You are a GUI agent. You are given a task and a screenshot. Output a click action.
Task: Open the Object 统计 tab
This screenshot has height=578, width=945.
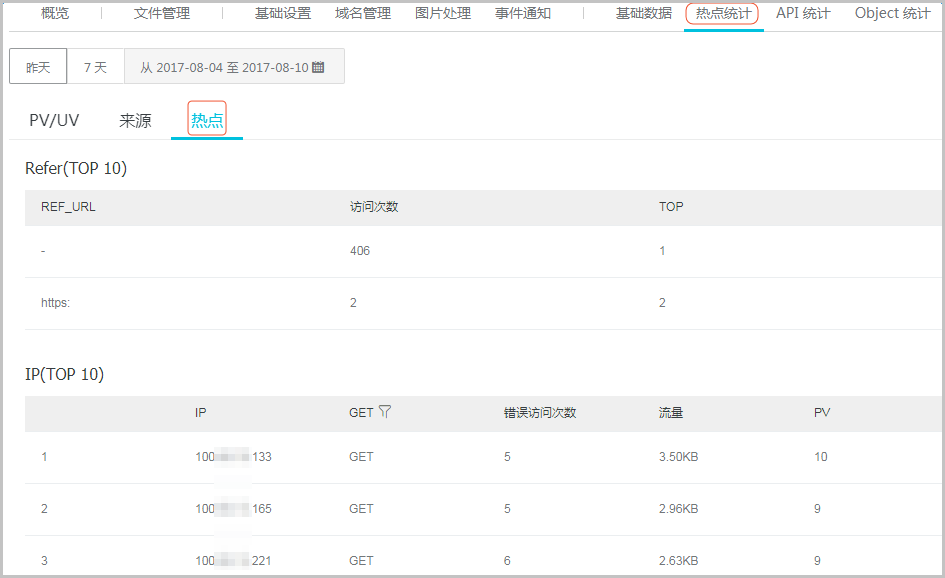click(893, 13)
